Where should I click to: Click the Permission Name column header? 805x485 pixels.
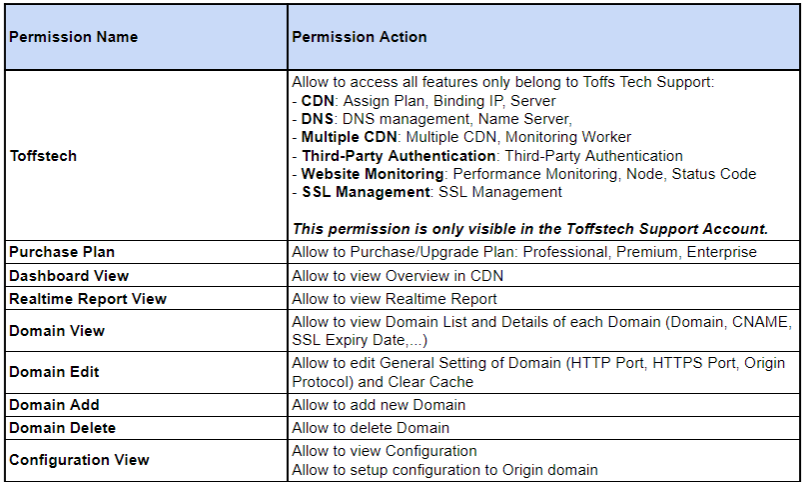[x=74, y=37]
